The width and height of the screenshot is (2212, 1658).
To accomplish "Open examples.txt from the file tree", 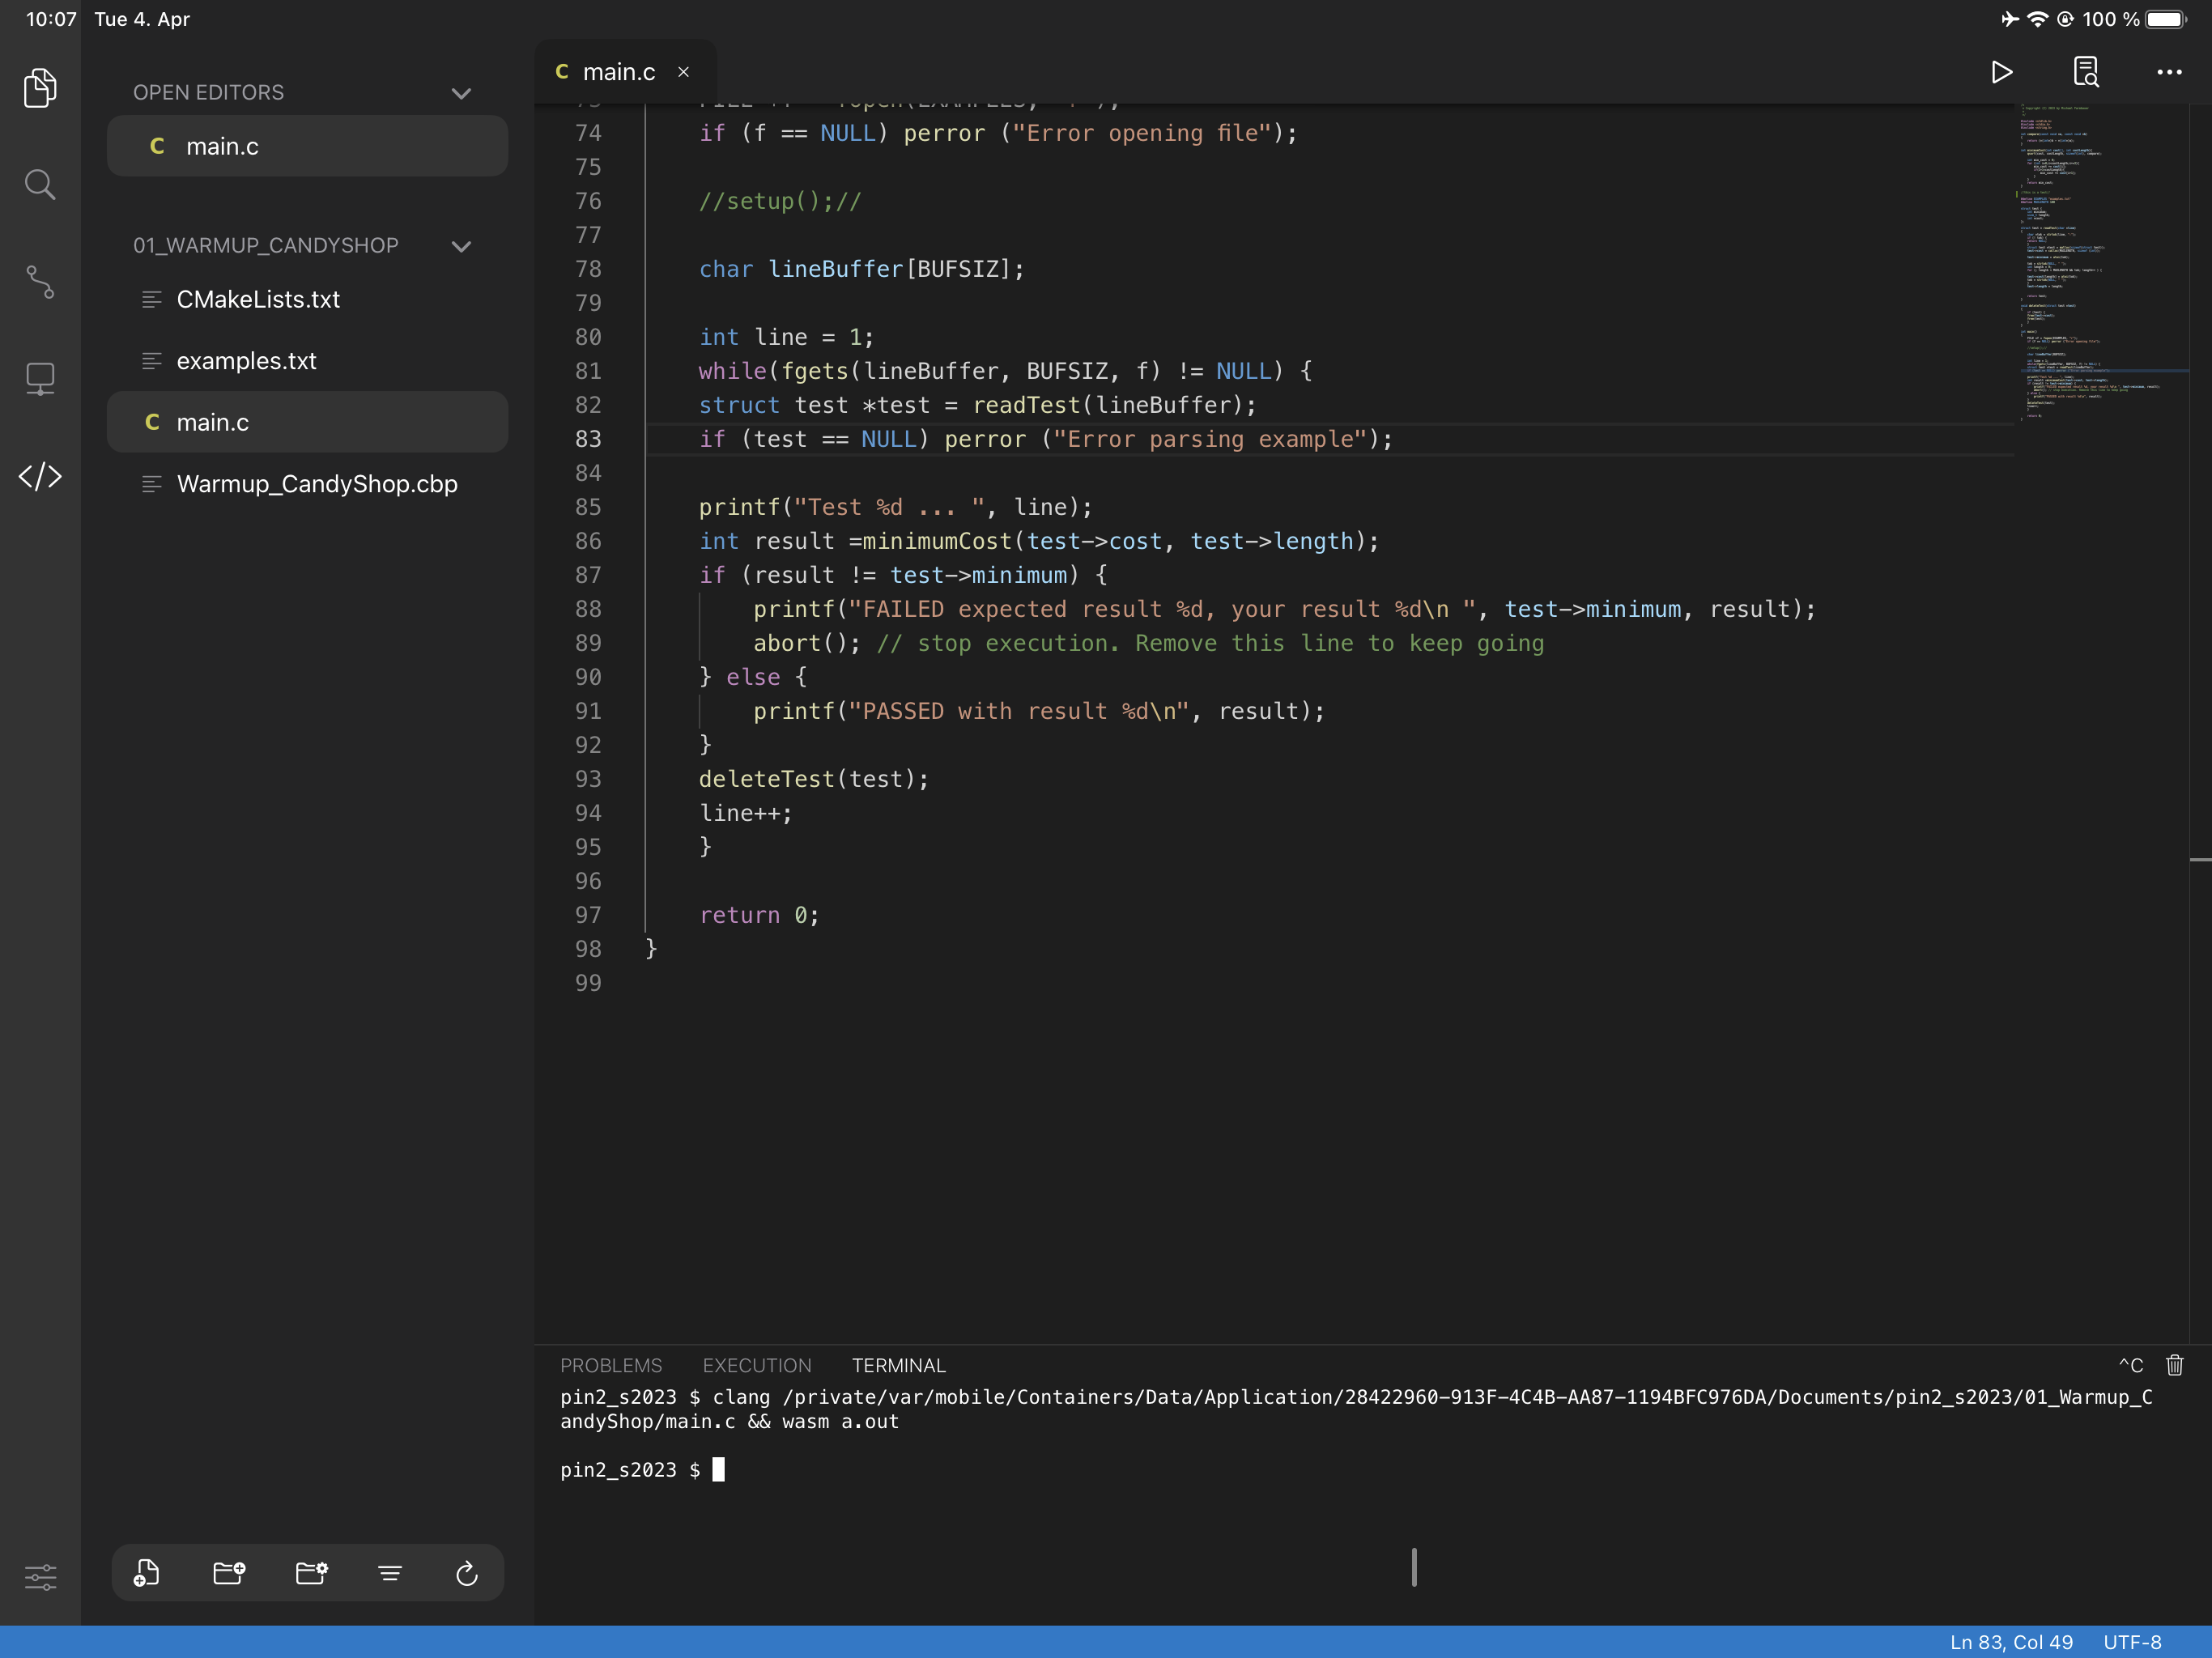I will pos(246,361).
